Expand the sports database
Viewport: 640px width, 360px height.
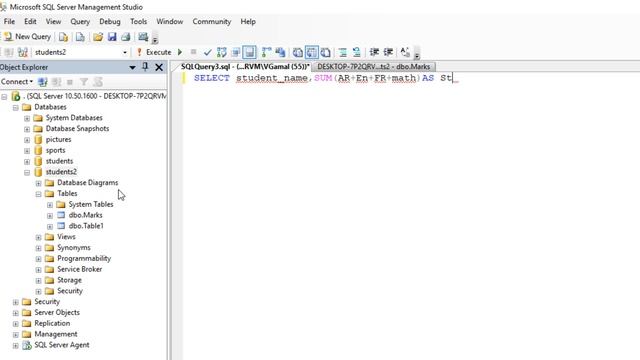coord(27,151)
